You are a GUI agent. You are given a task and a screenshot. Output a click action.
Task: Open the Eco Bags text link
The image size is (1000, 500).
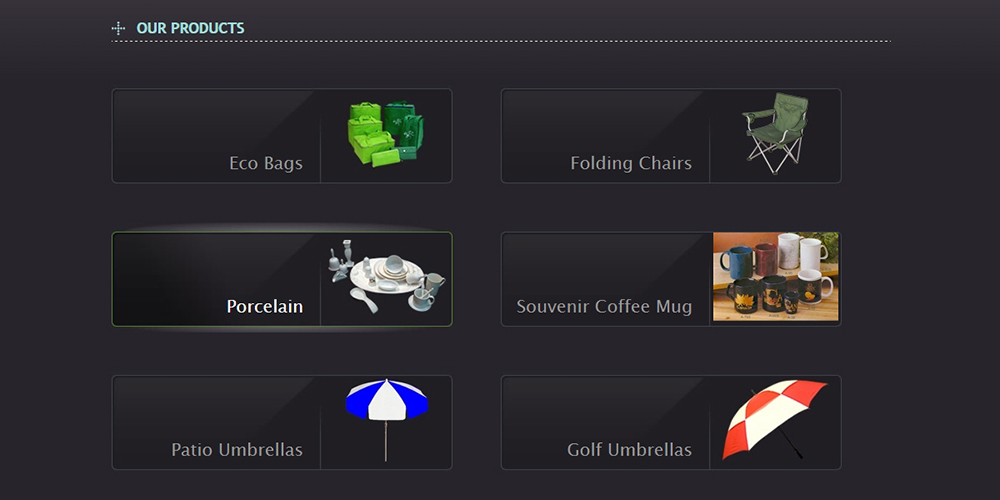pyautogui.click(x=266, y=163)
